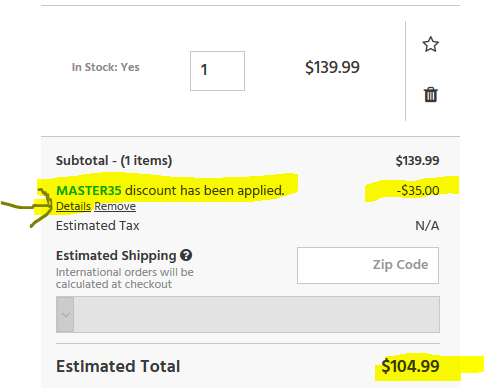Click the Estimated Shipping heading
The image size is (484, 388).
pyautogui.click(x=116, y=256)
